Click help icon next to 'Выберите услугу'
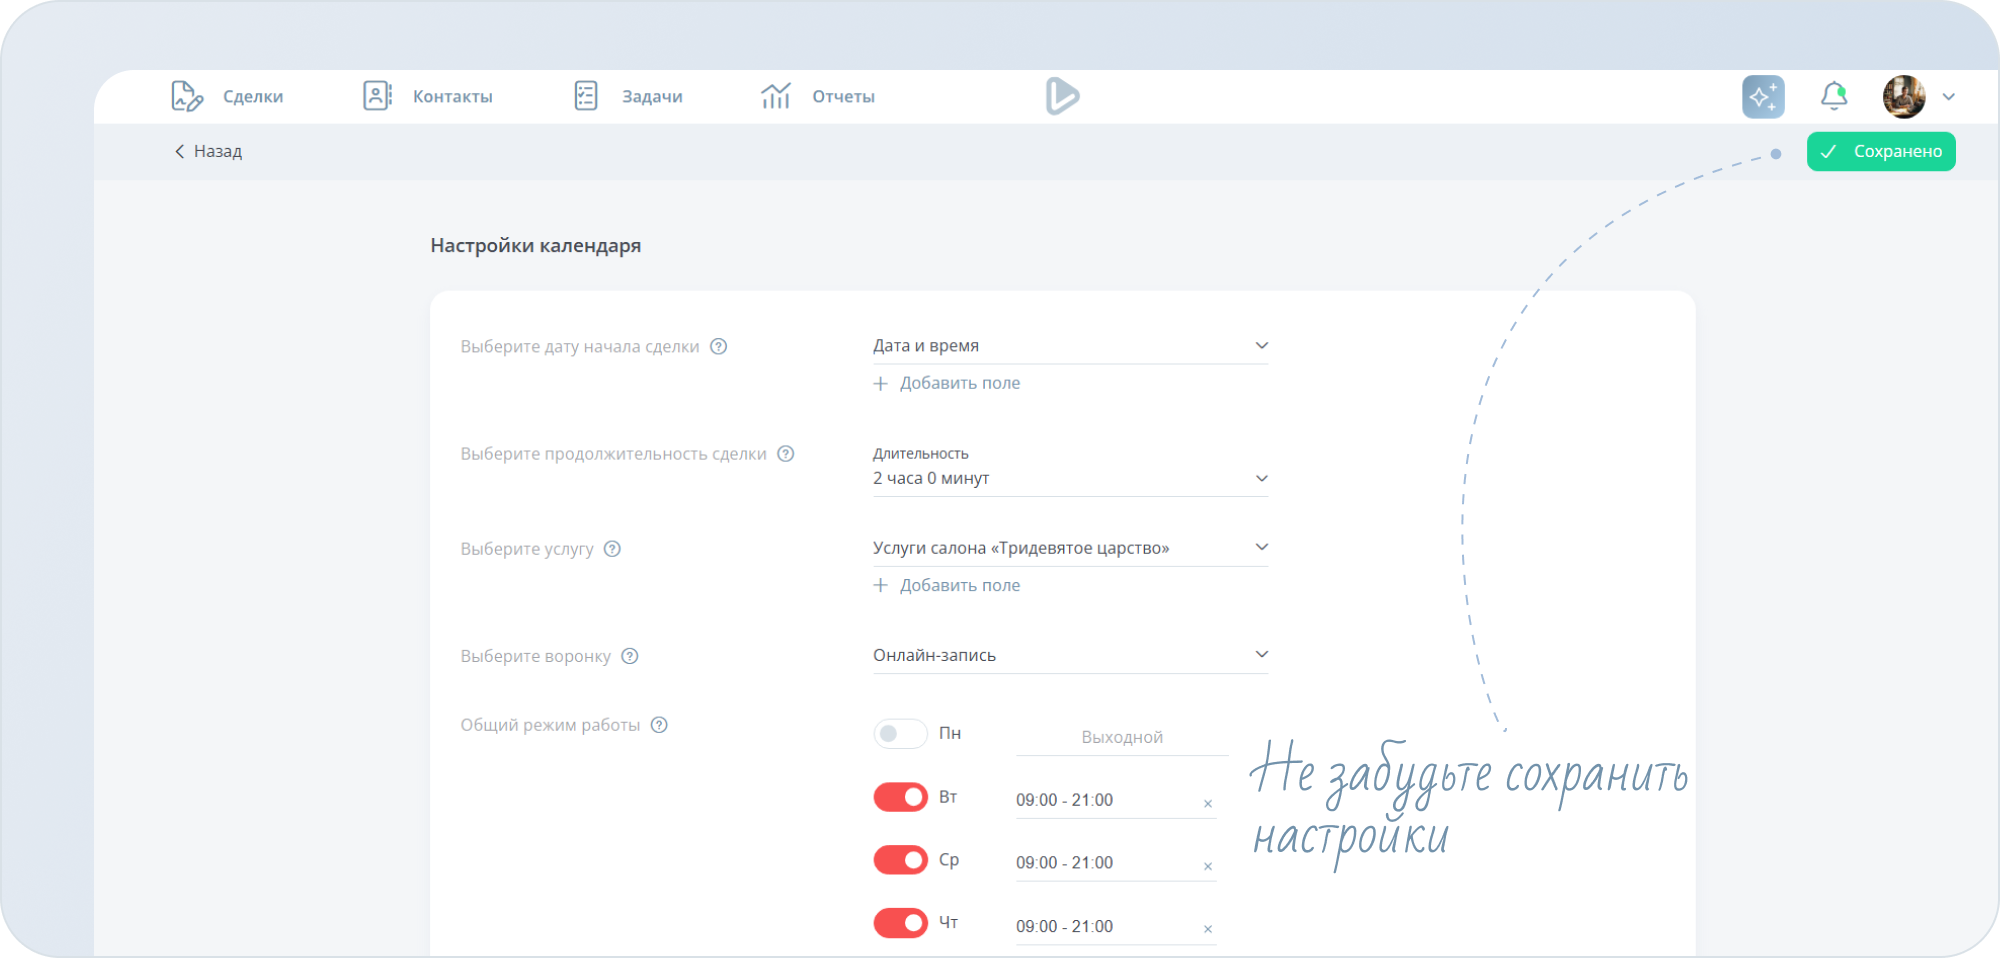Image resolution: width=2000 pixels, height=958 pixels. 612,549
